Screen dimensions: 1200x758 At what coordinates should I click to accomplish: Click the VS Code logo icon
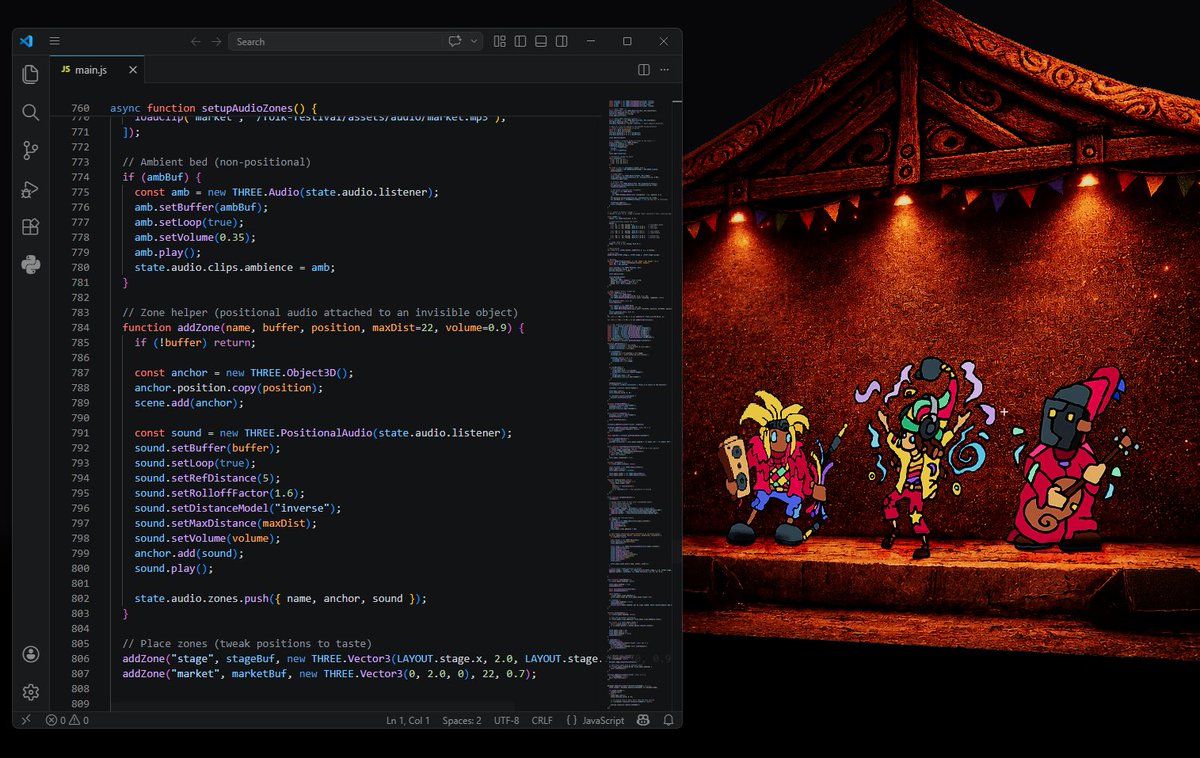pyautogui.click(x=27, y=41)
